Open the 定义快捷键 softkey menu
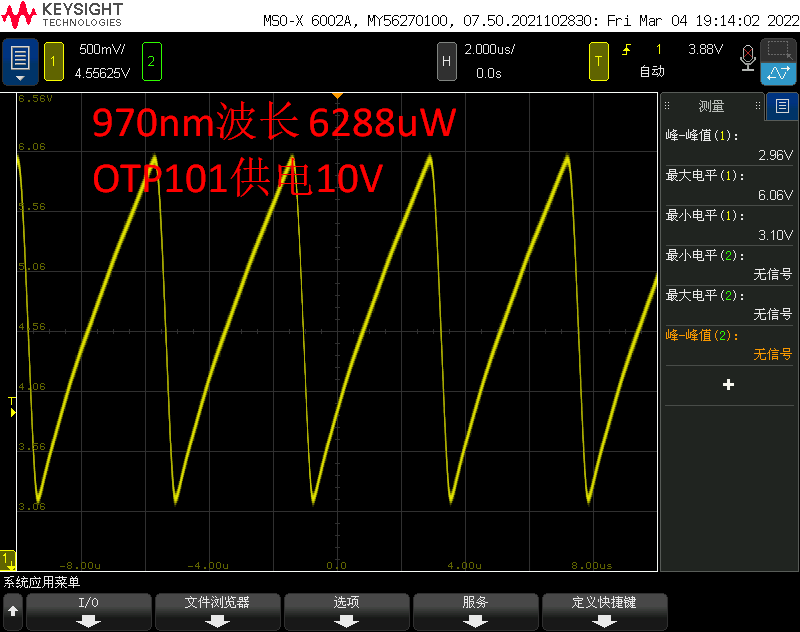 (x=605, y=612)
